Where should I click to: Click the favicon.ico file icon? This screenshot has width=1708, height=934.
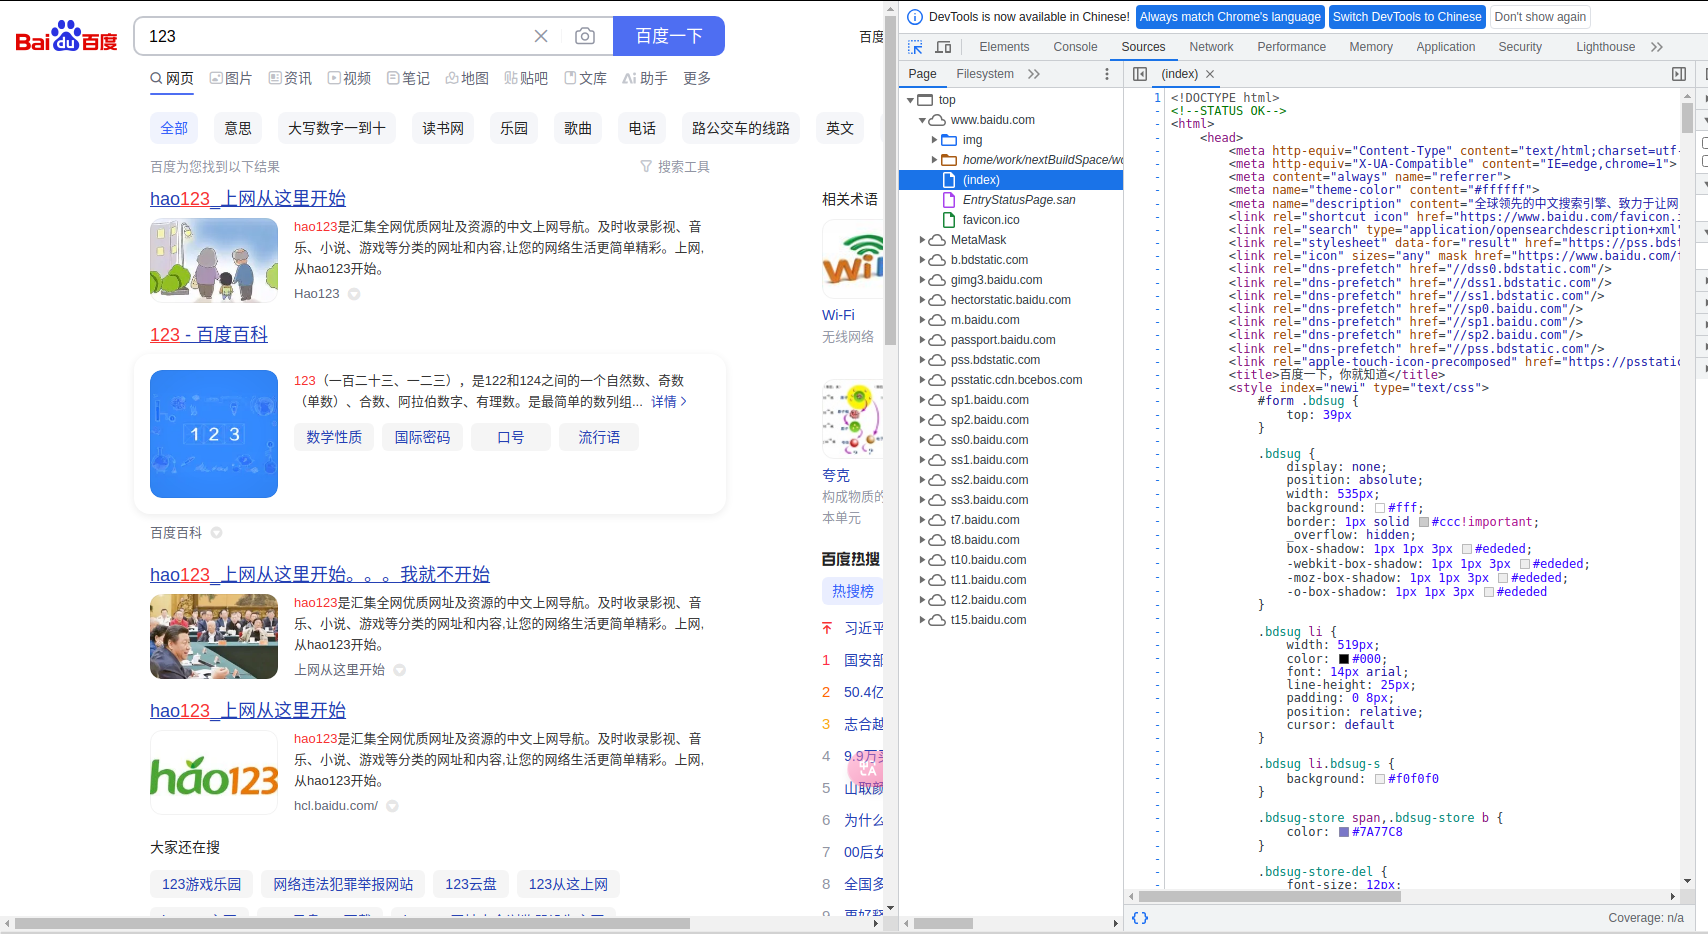click(x=950, y=220)
